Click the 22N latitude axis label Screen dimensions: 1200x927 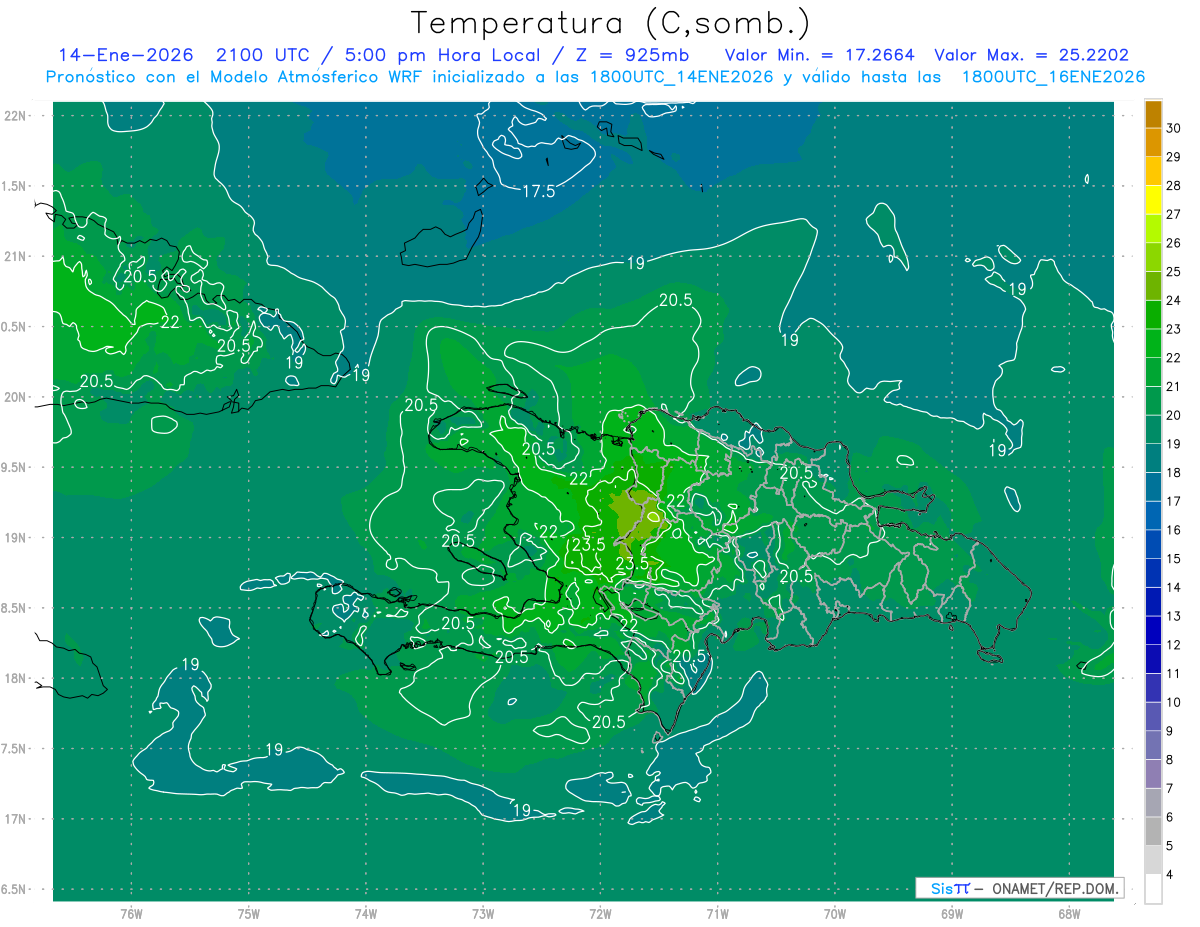[x=16, y=116]
